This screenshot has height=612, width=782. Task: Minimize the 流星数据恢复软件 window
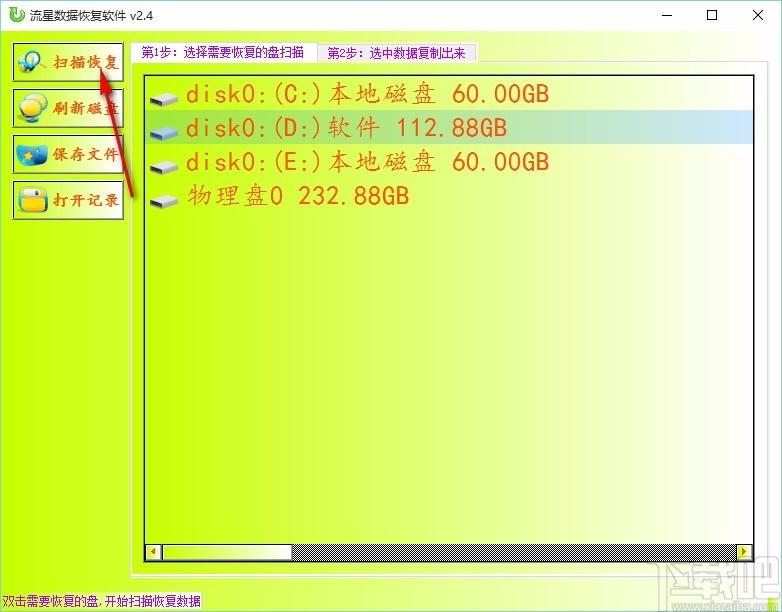pos(667,15)
